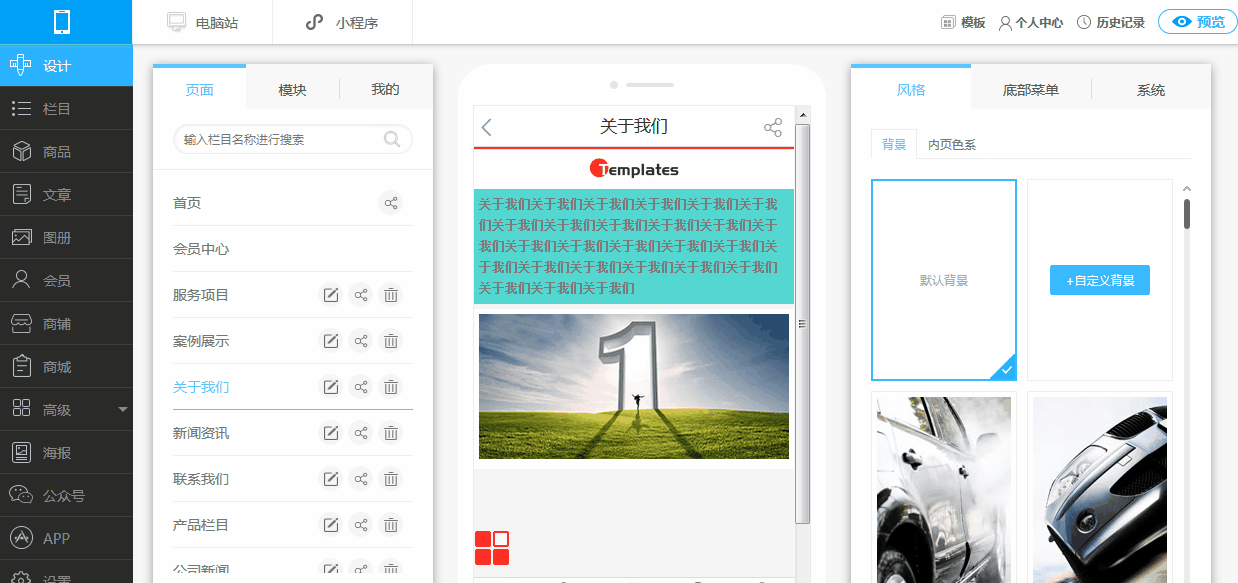Tap the back arrow in phone preview

487,127
